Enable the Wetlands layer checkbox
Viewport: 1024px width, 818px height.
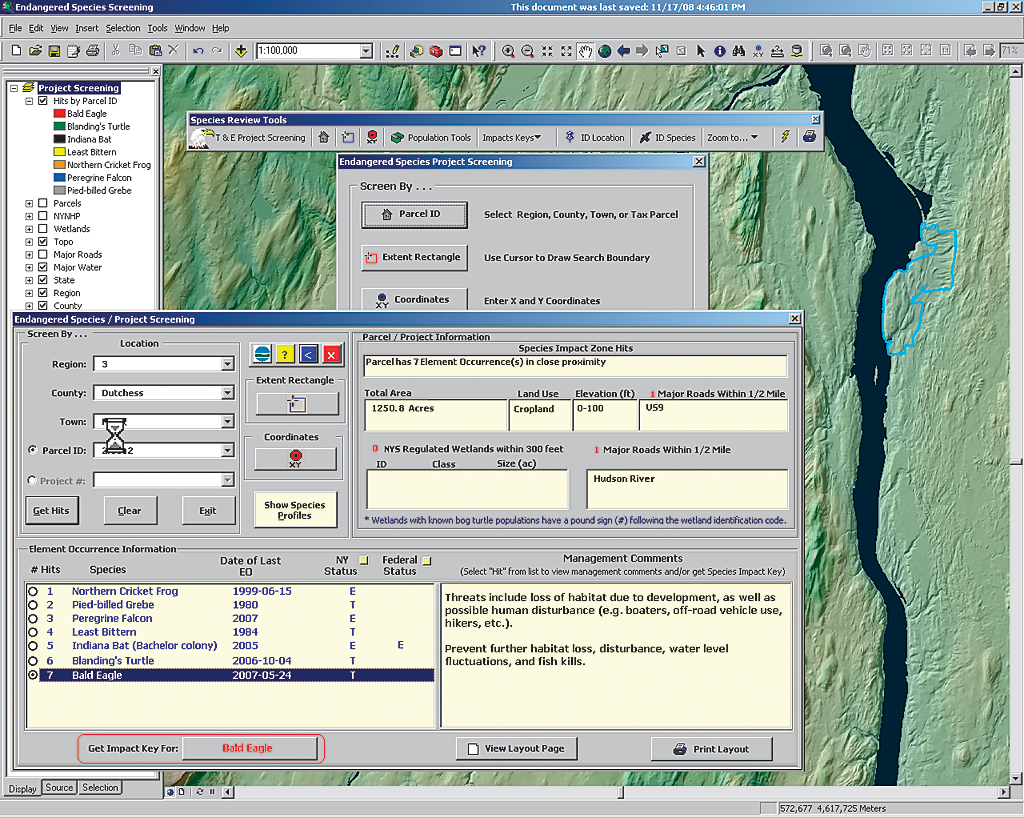(x=42, y=229)
